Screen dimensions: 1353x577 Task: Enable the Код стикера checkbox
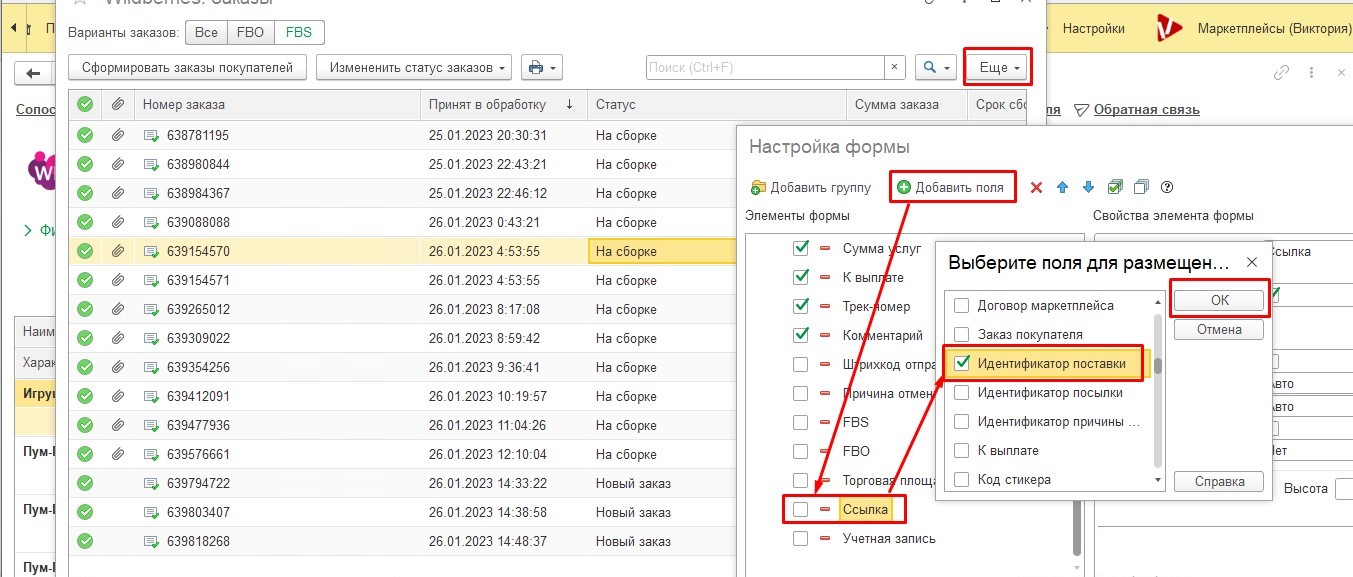962,479
